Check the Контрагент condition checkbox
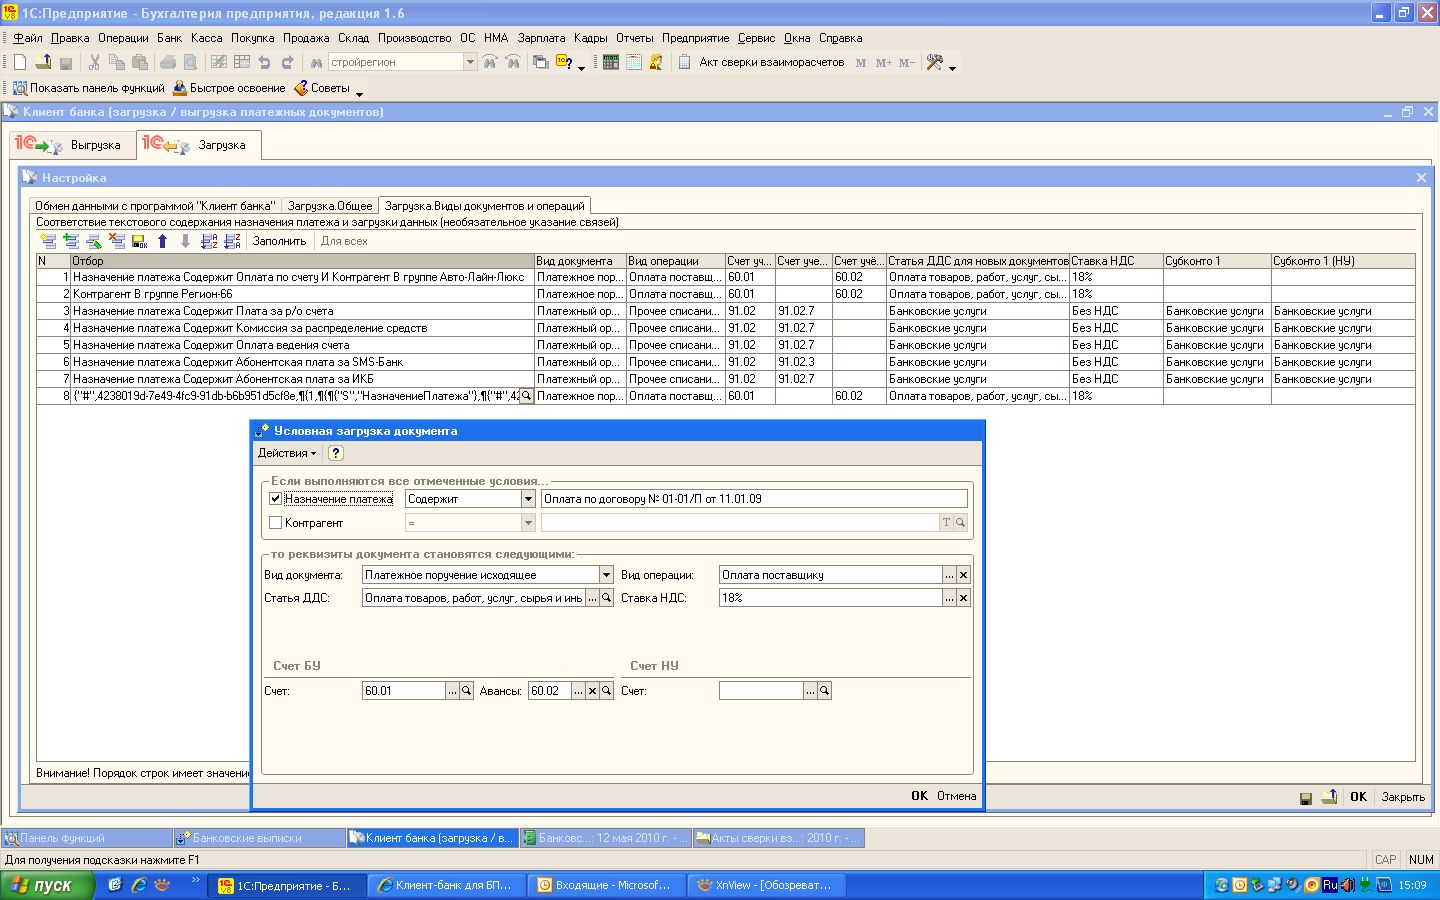 click(276, 522)
